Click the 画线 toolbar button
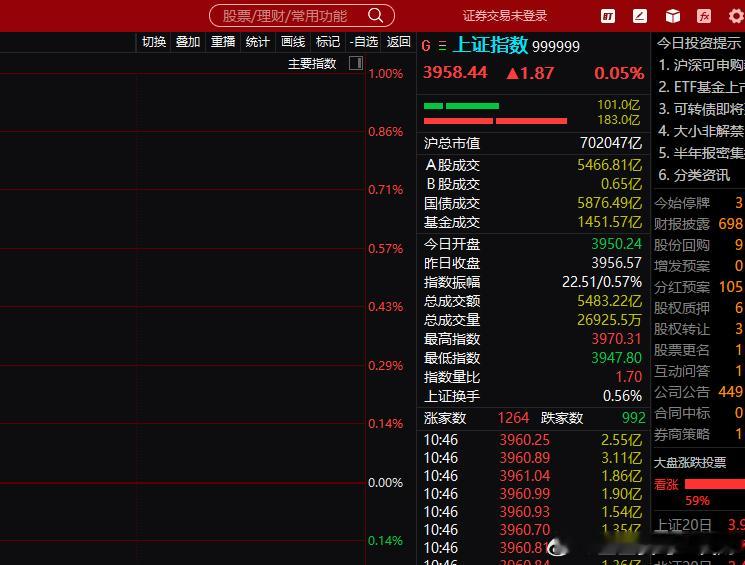 (293, 42)
